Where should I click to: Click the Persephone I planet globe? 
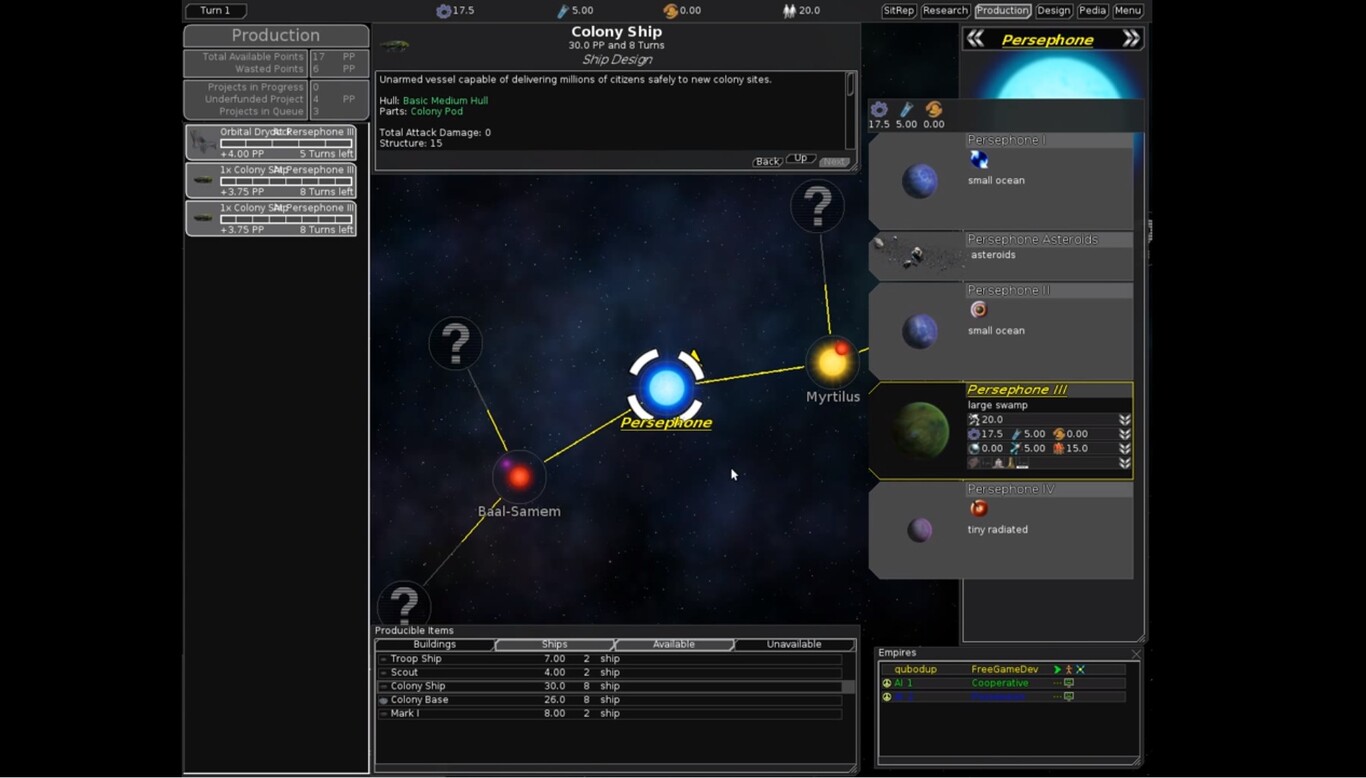click(919, 181)
